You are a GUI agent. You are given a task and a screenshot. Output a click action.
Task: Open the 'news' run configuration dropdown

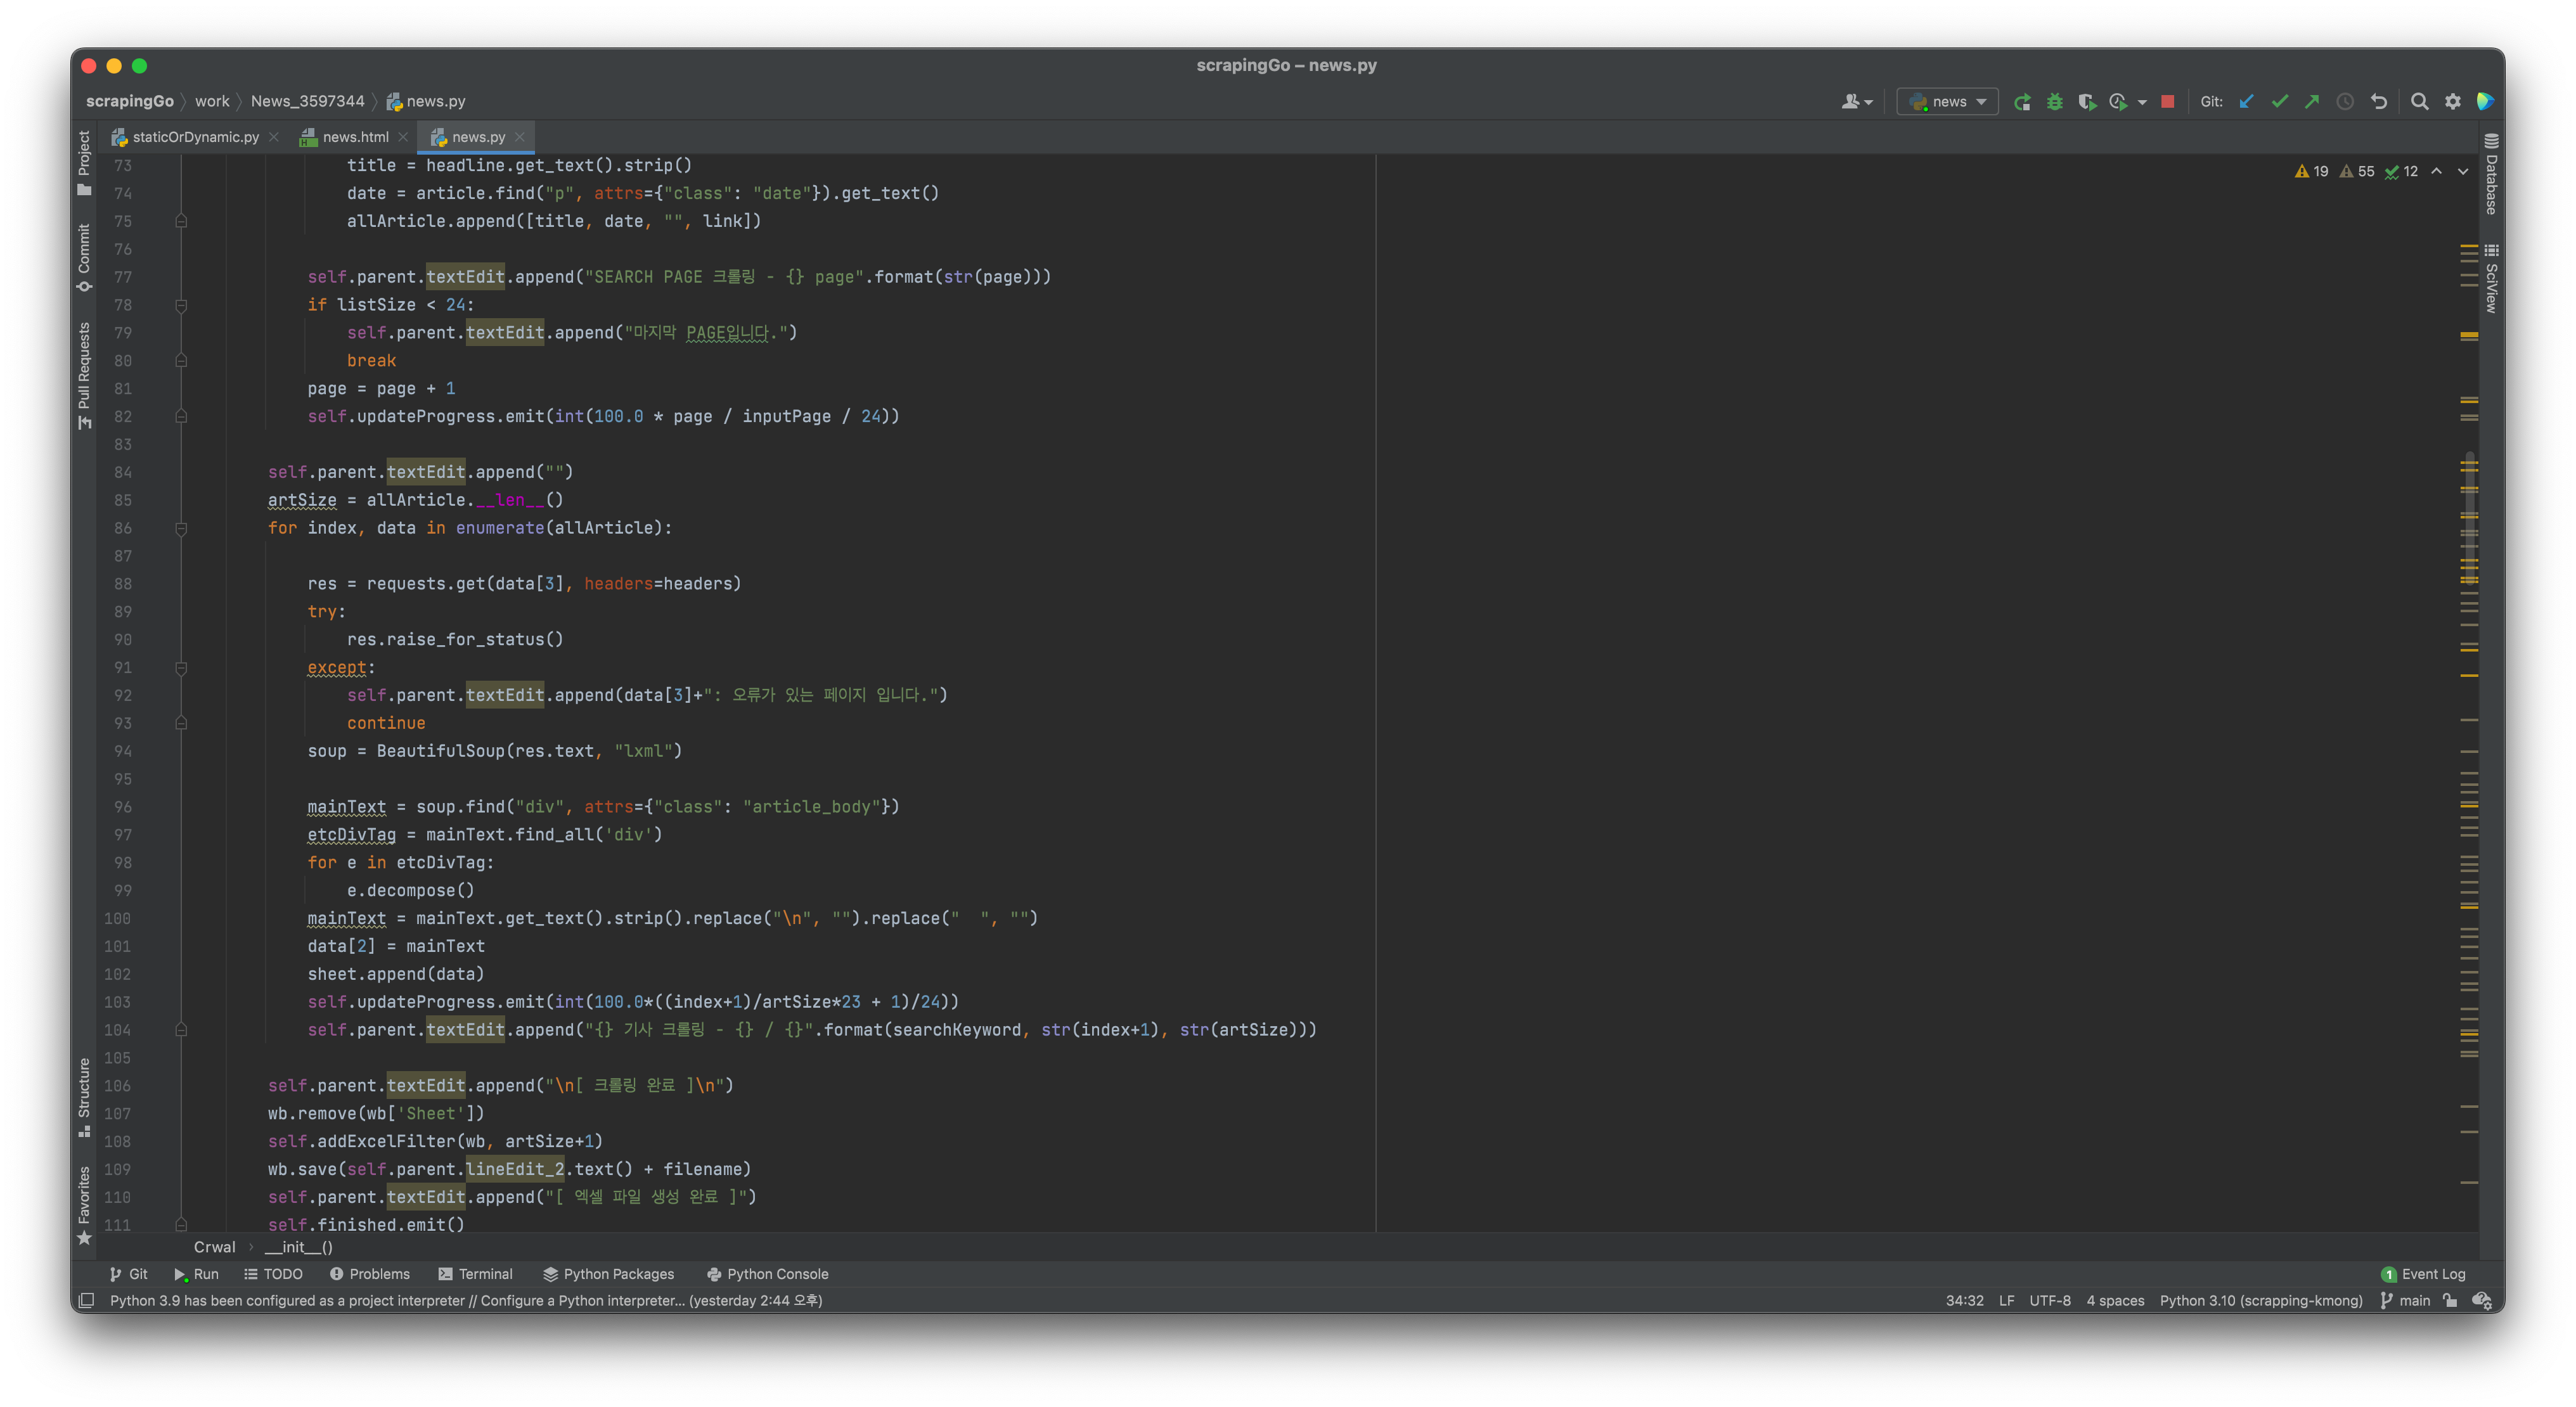[x=1947, y=101]
